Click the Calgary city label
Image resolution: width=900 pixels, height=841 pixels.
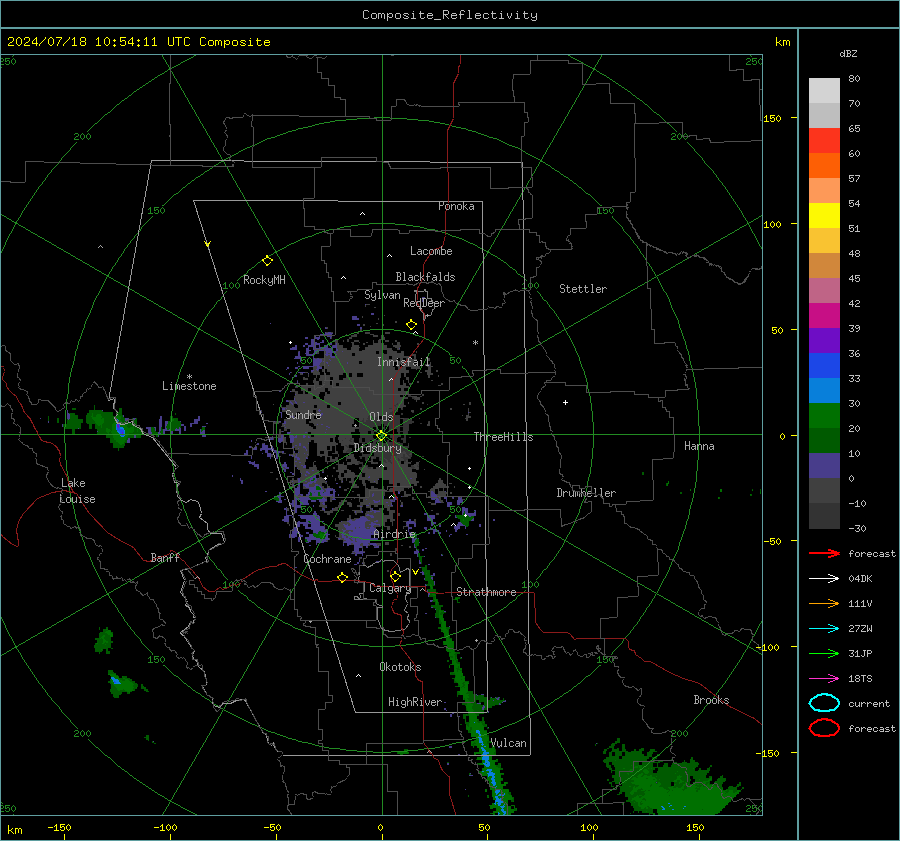click(x=390, y=588)
